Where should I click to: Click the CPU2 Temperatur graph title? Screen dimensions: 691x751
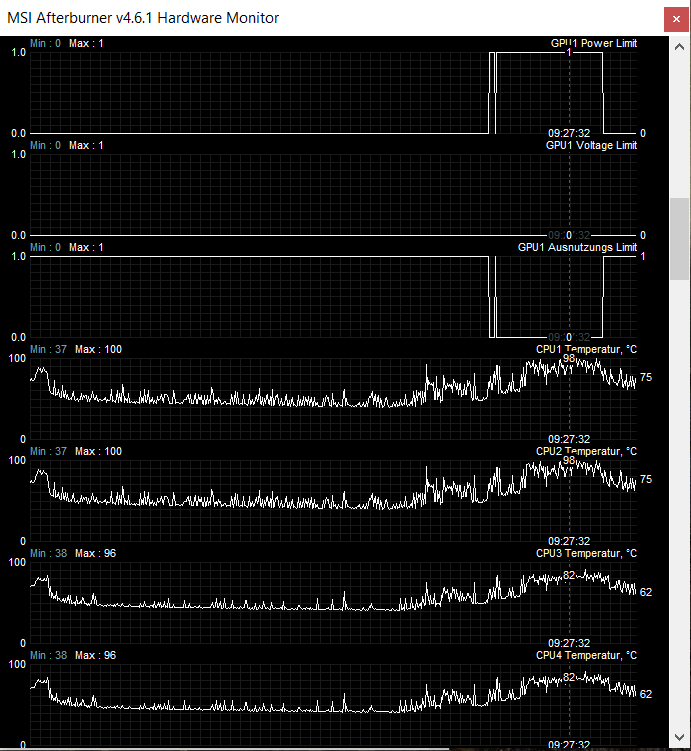point(586,451)
